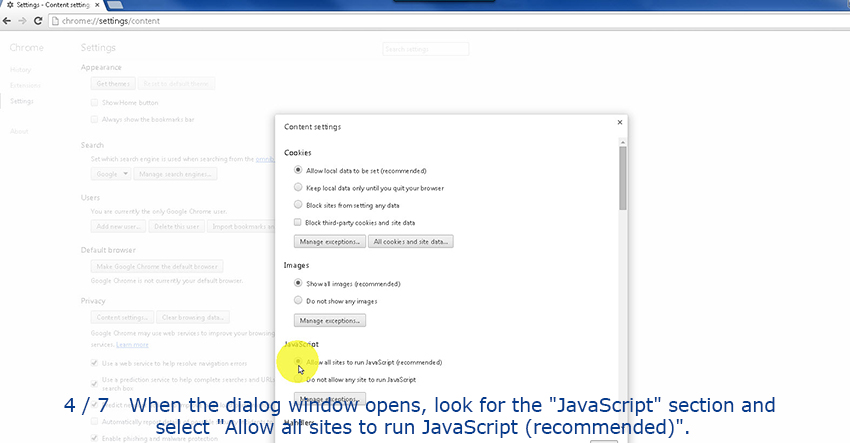This screenshot has height=443, width=850.
Task: Click the browser Back arrow
Action: (8, 21)
